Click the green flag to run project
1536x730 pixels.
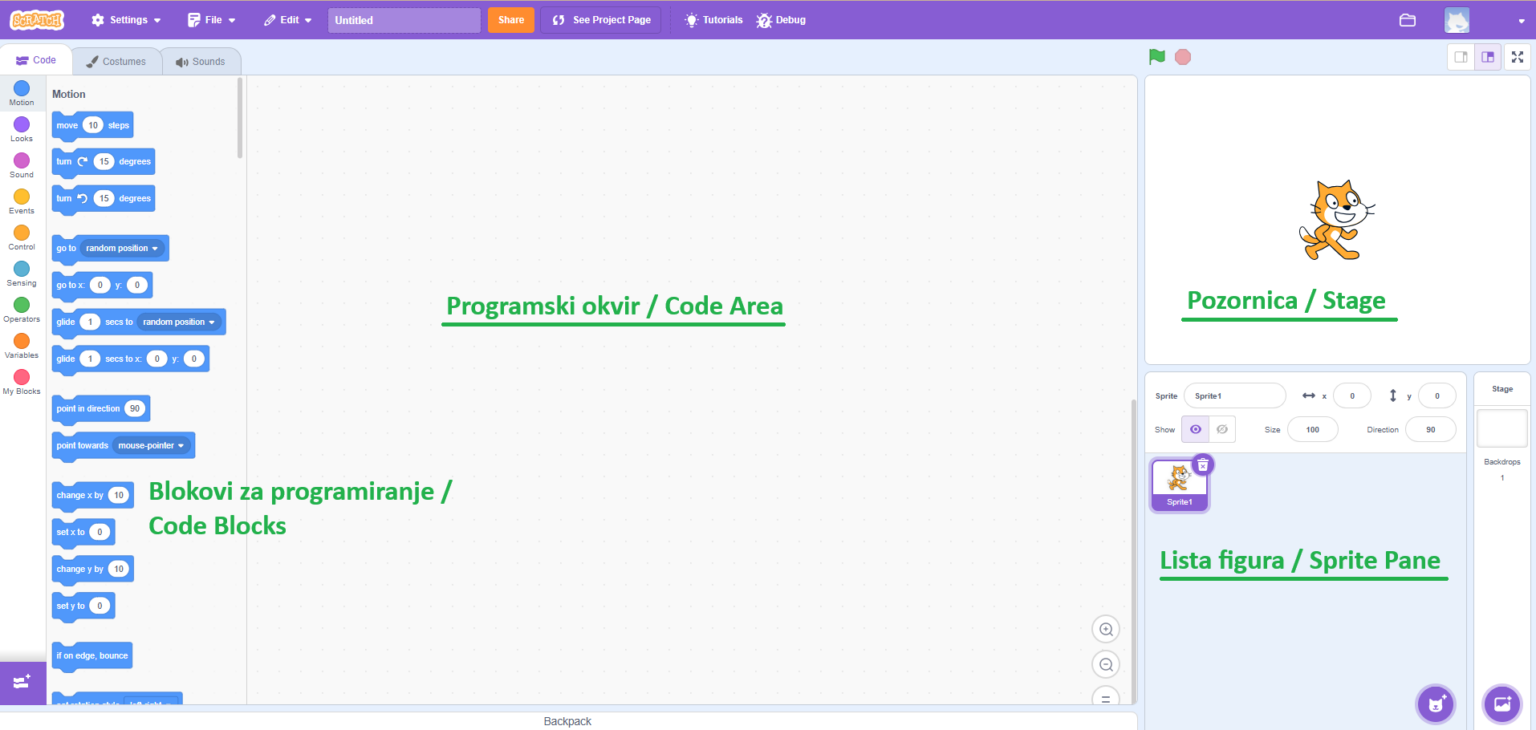coord(1157,57)
